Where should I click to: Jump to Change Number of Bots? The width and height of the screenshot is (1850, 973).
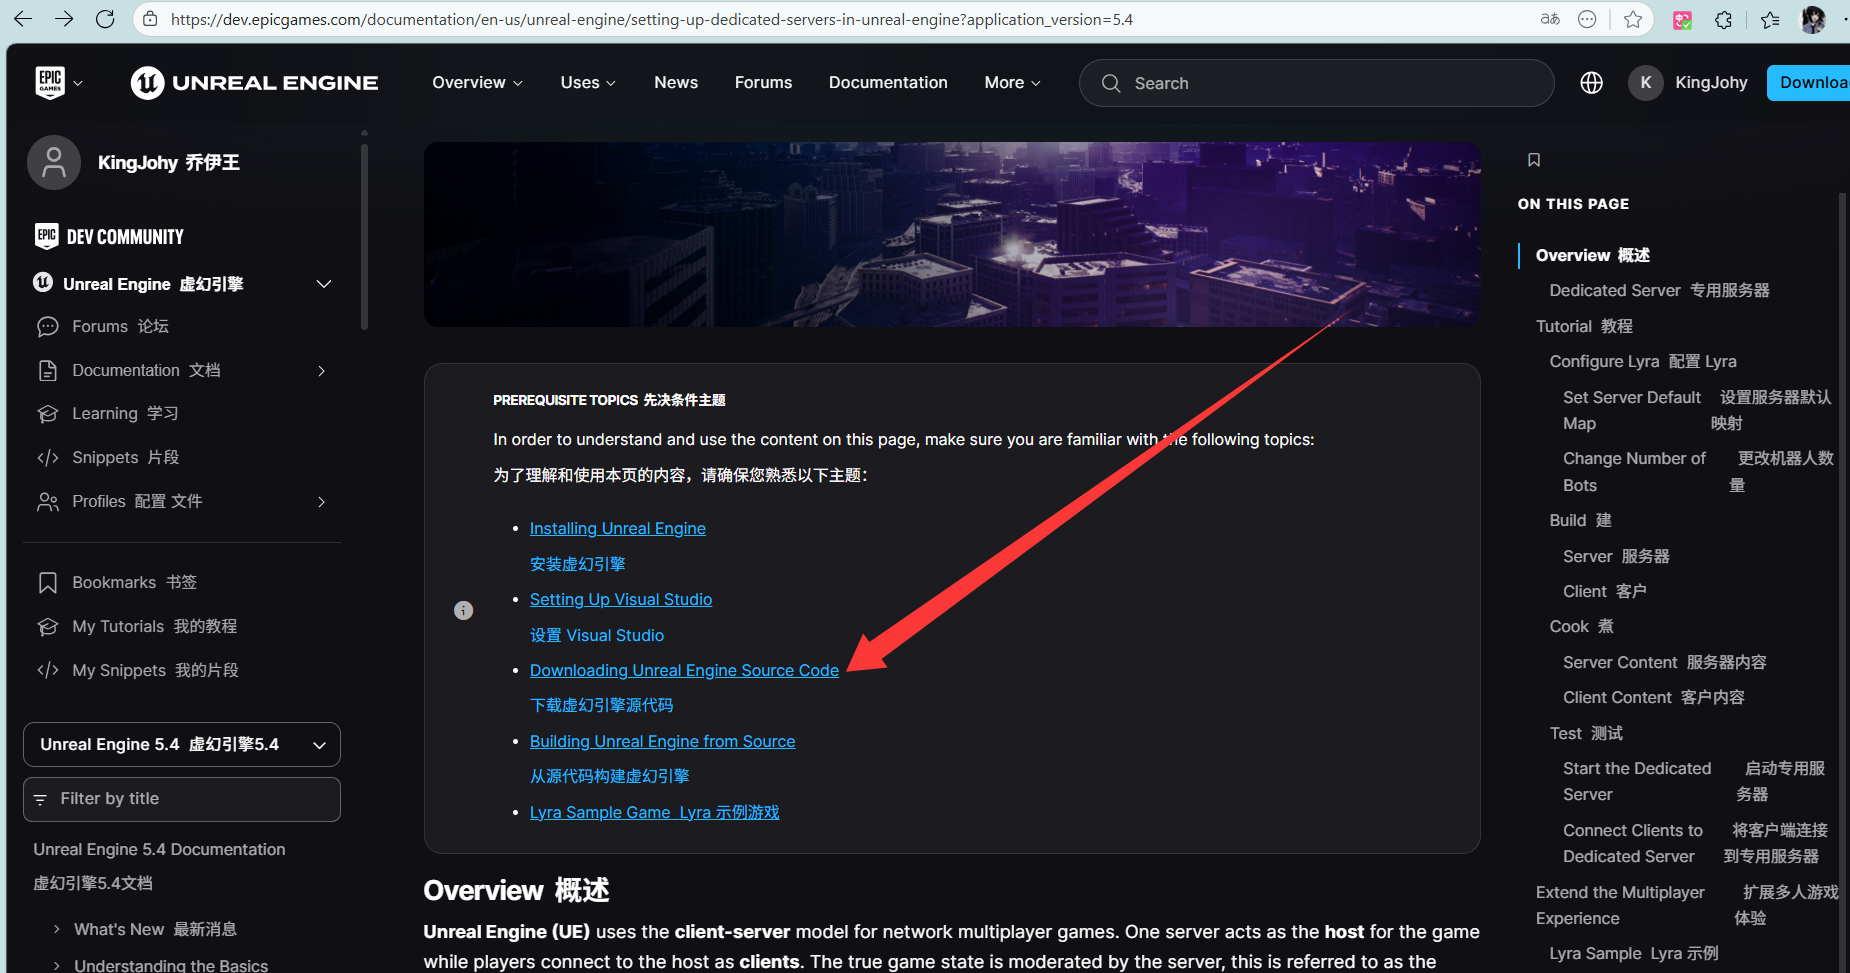pyautogui.click(x=1698, y=472)
